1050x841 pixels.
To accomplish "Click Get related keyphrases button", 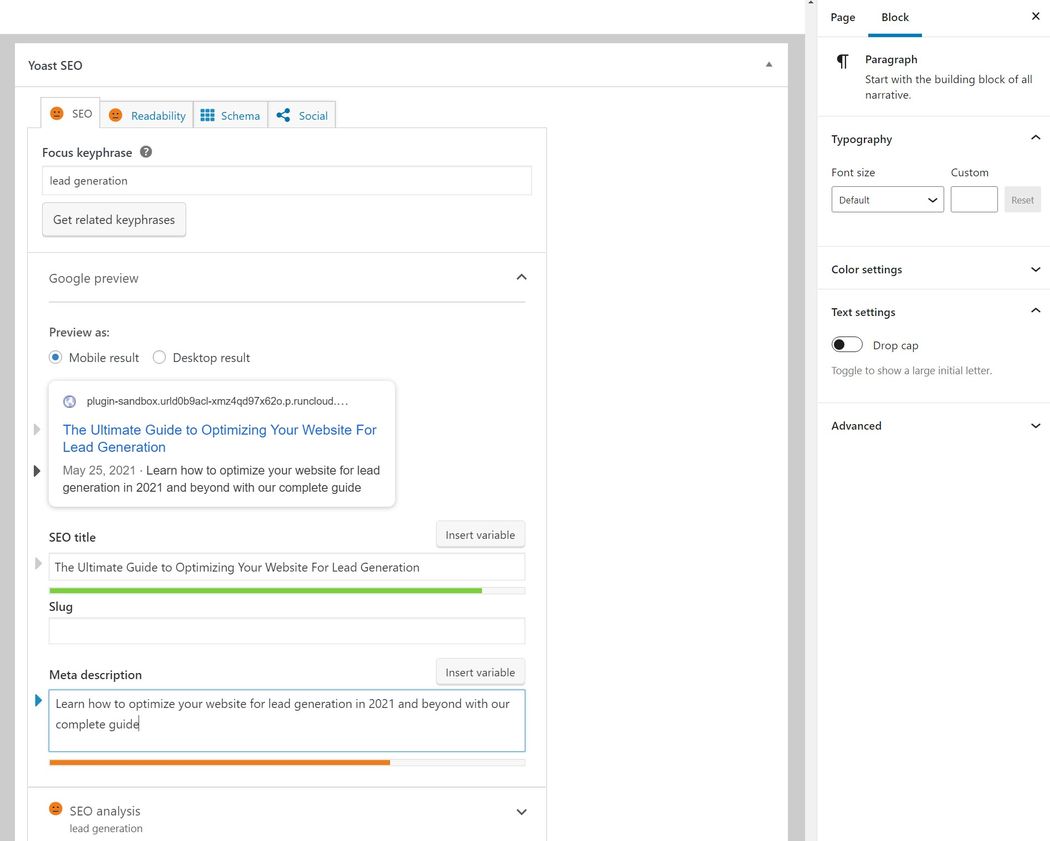I will pos(114,220).
